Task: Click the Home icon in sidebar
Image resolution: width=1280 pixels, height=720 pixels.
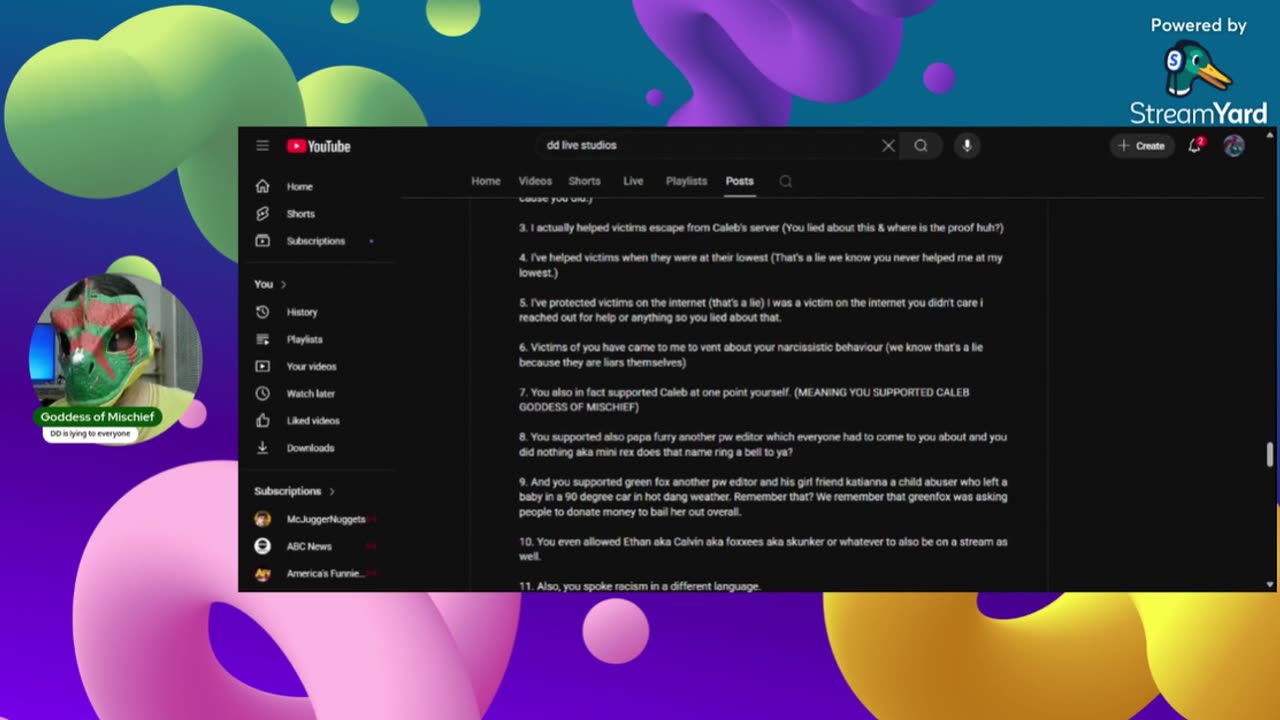Action: click(262, 186)
